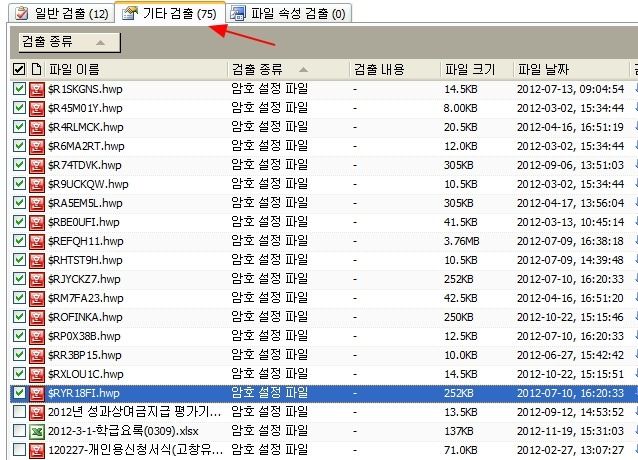Toggle the select-all checkbox in header
Image resolution: width=638 pixels, height=460 pixels.
19,69
